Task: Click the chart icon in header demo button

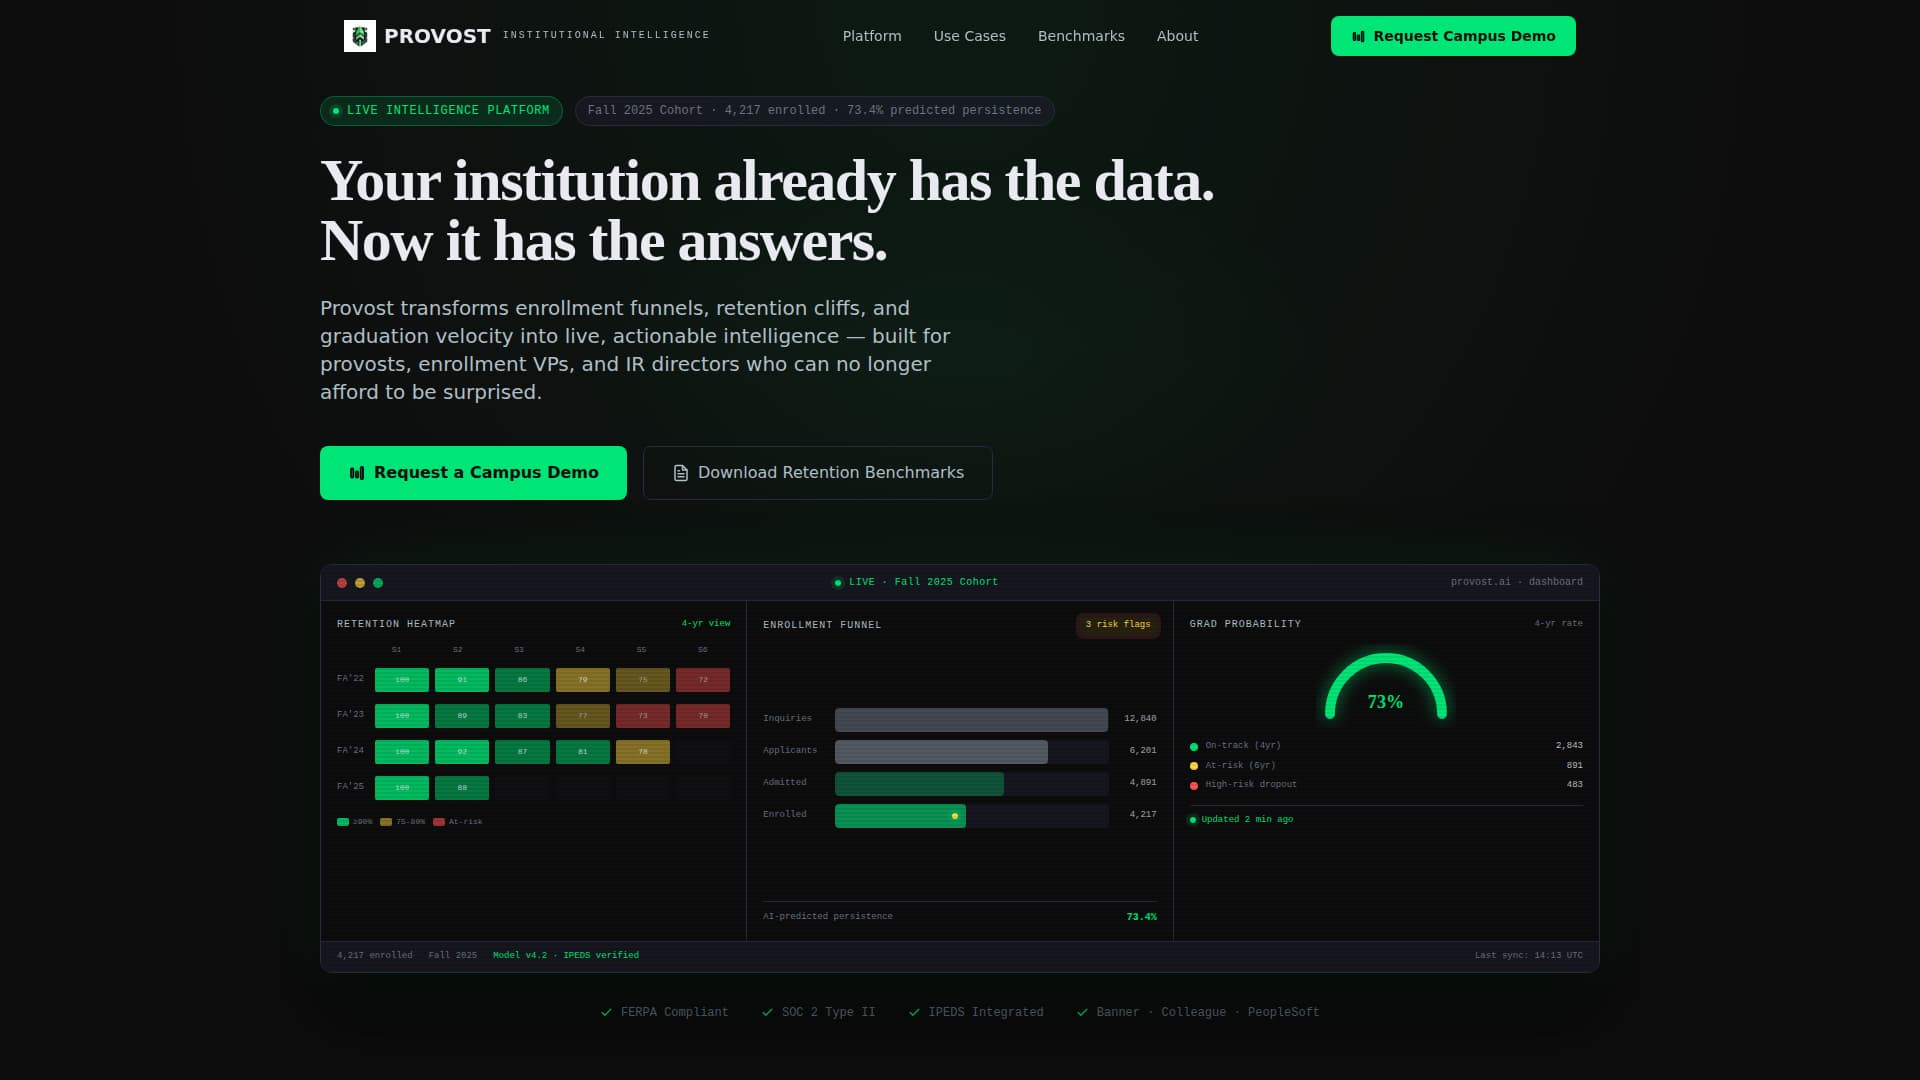Action: click(x=1358, y=36)
